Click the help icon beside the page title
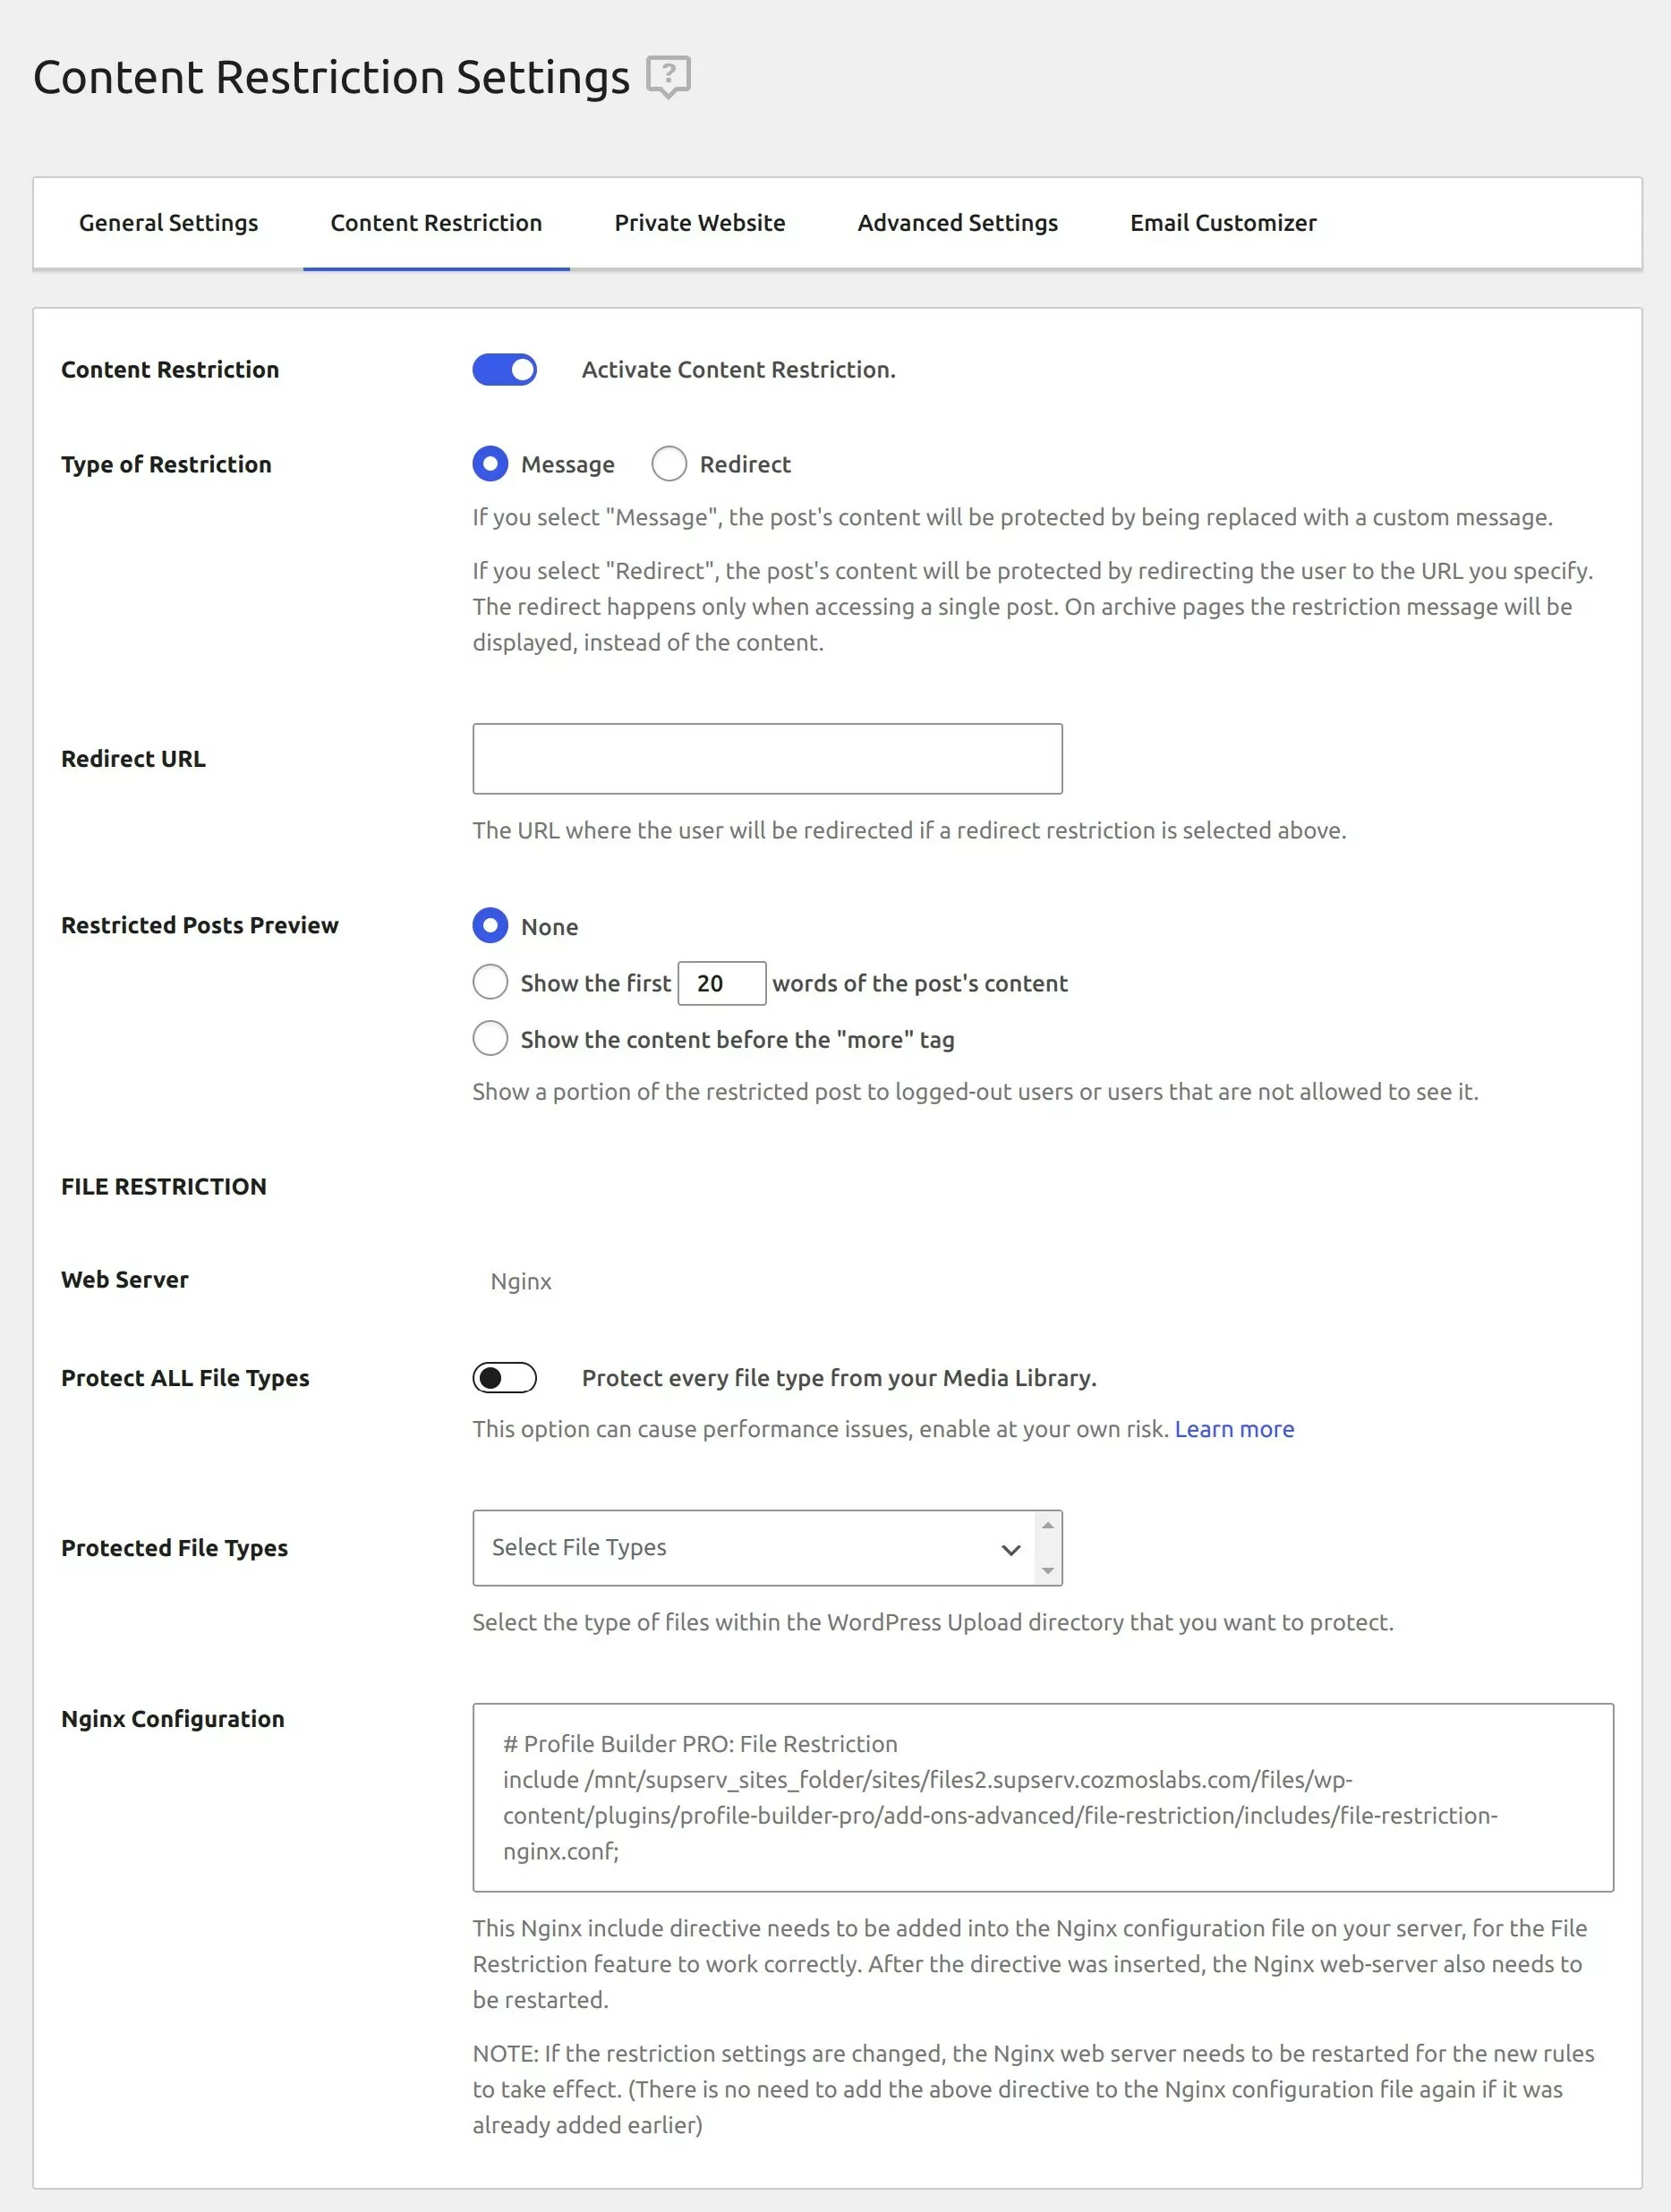1671x2212 pixels. click(x=668, y=77)
